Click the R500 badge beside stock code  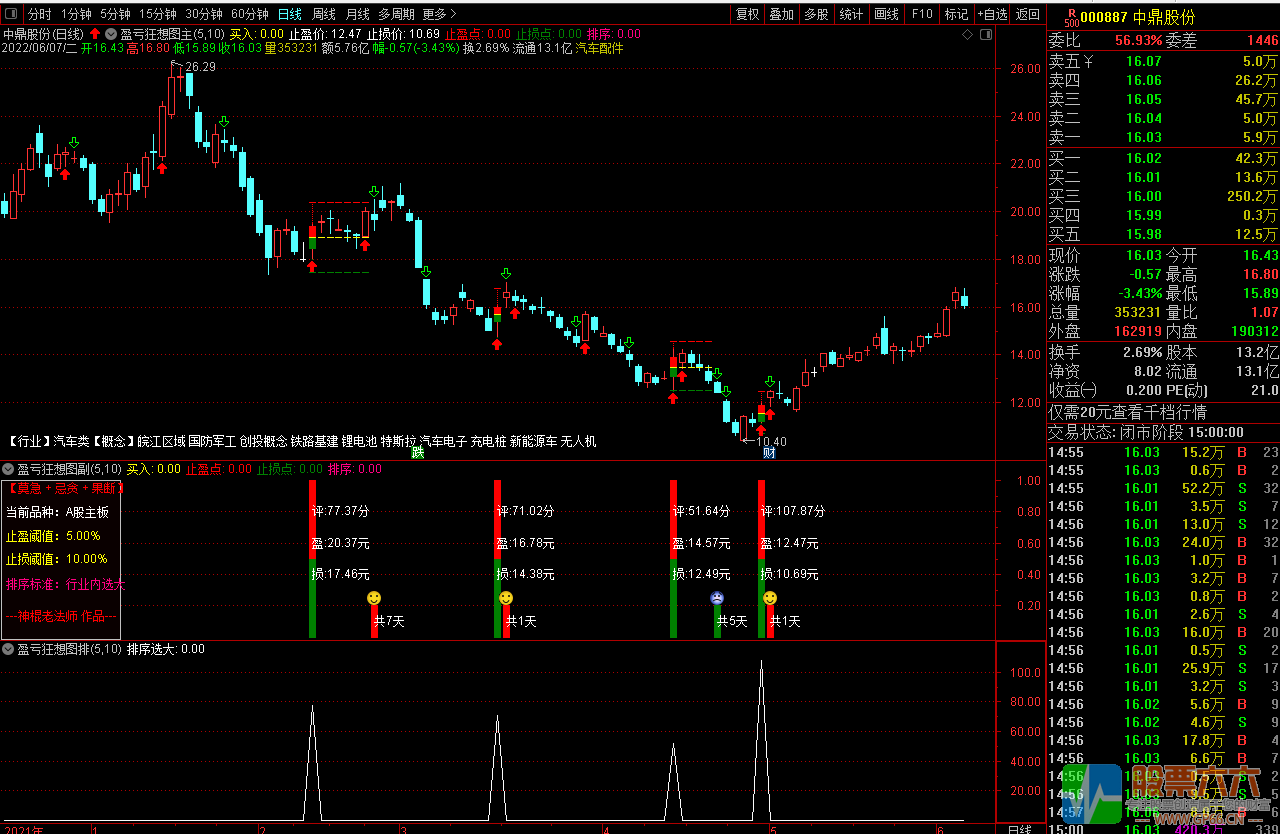point(1071,17)
